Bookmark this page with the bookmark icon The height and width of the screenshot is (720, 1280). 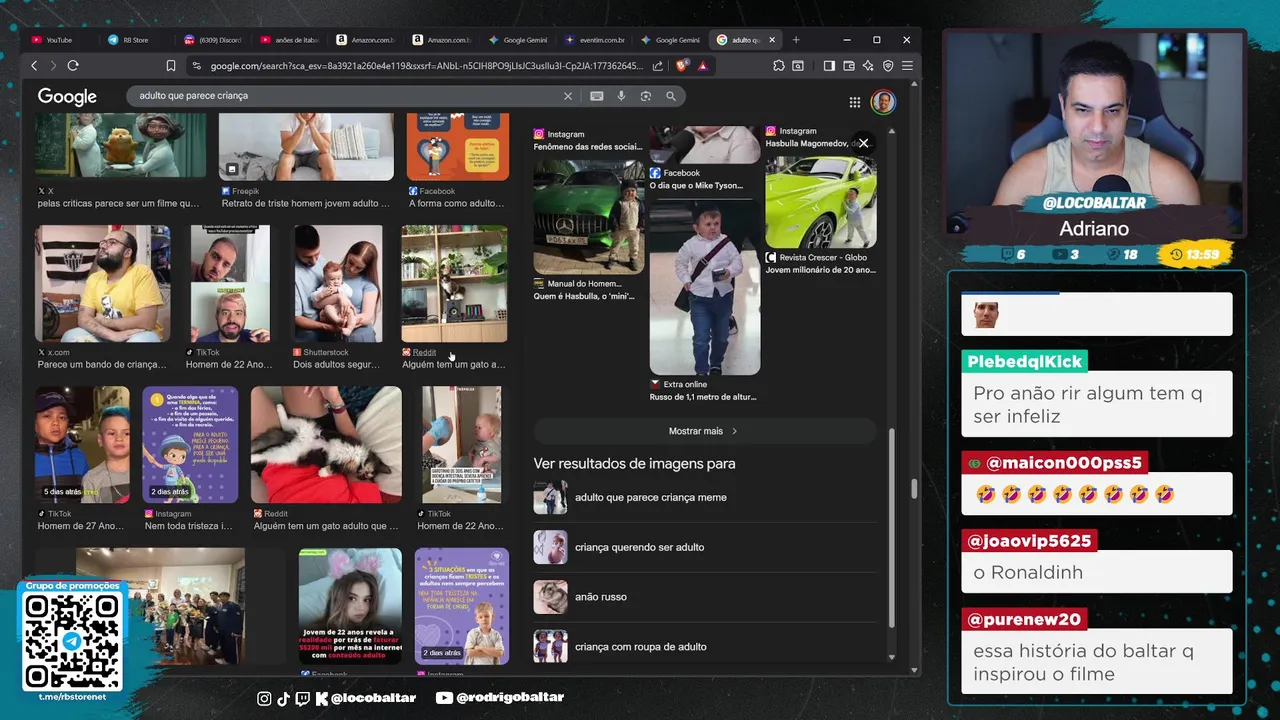tap(171, 66)
